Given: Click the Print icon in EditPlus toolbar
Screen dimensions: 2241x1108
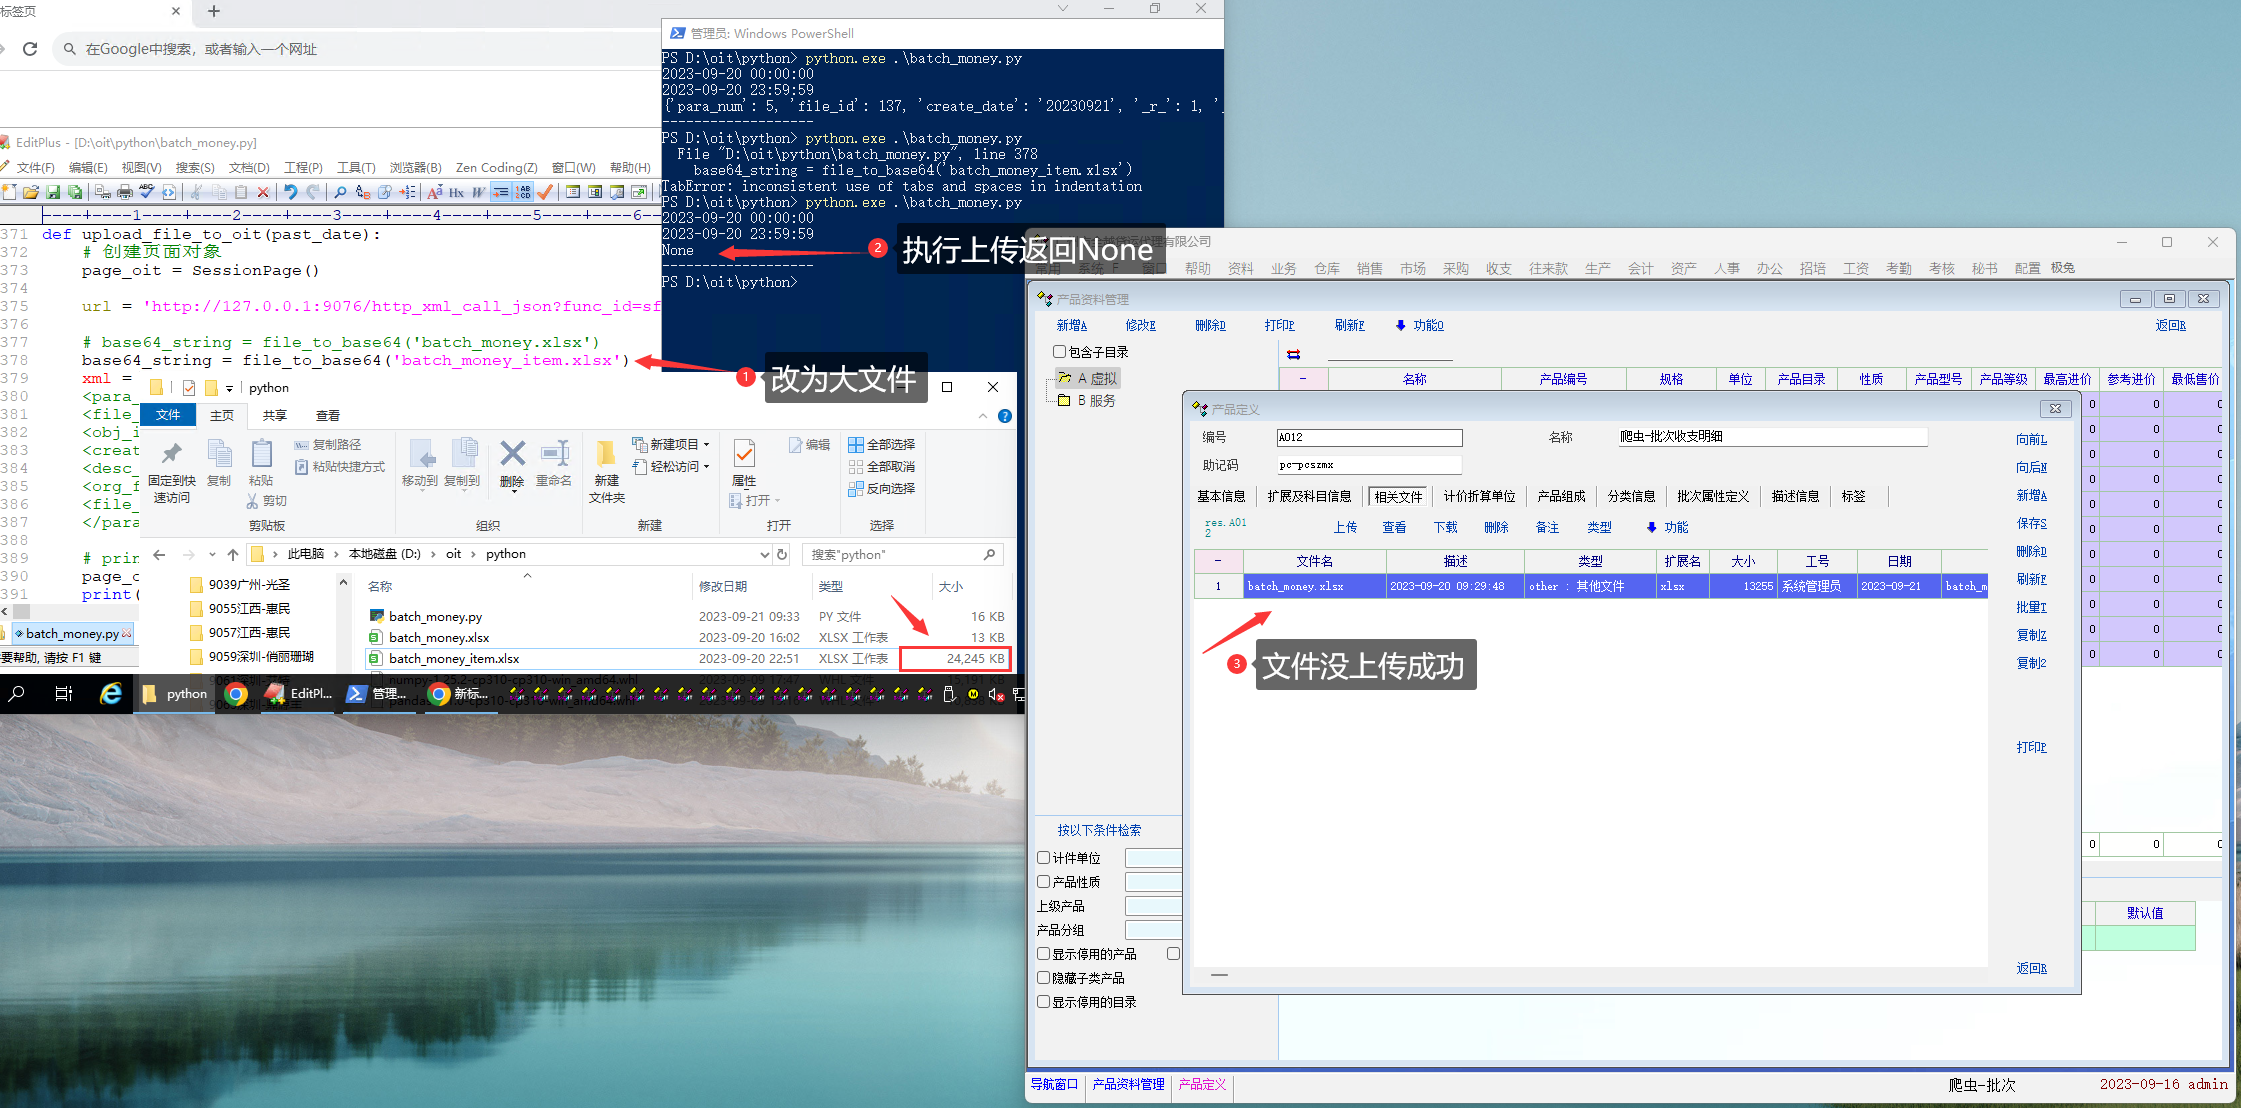Looking at the screenshot, I should [x=125, y=192].
